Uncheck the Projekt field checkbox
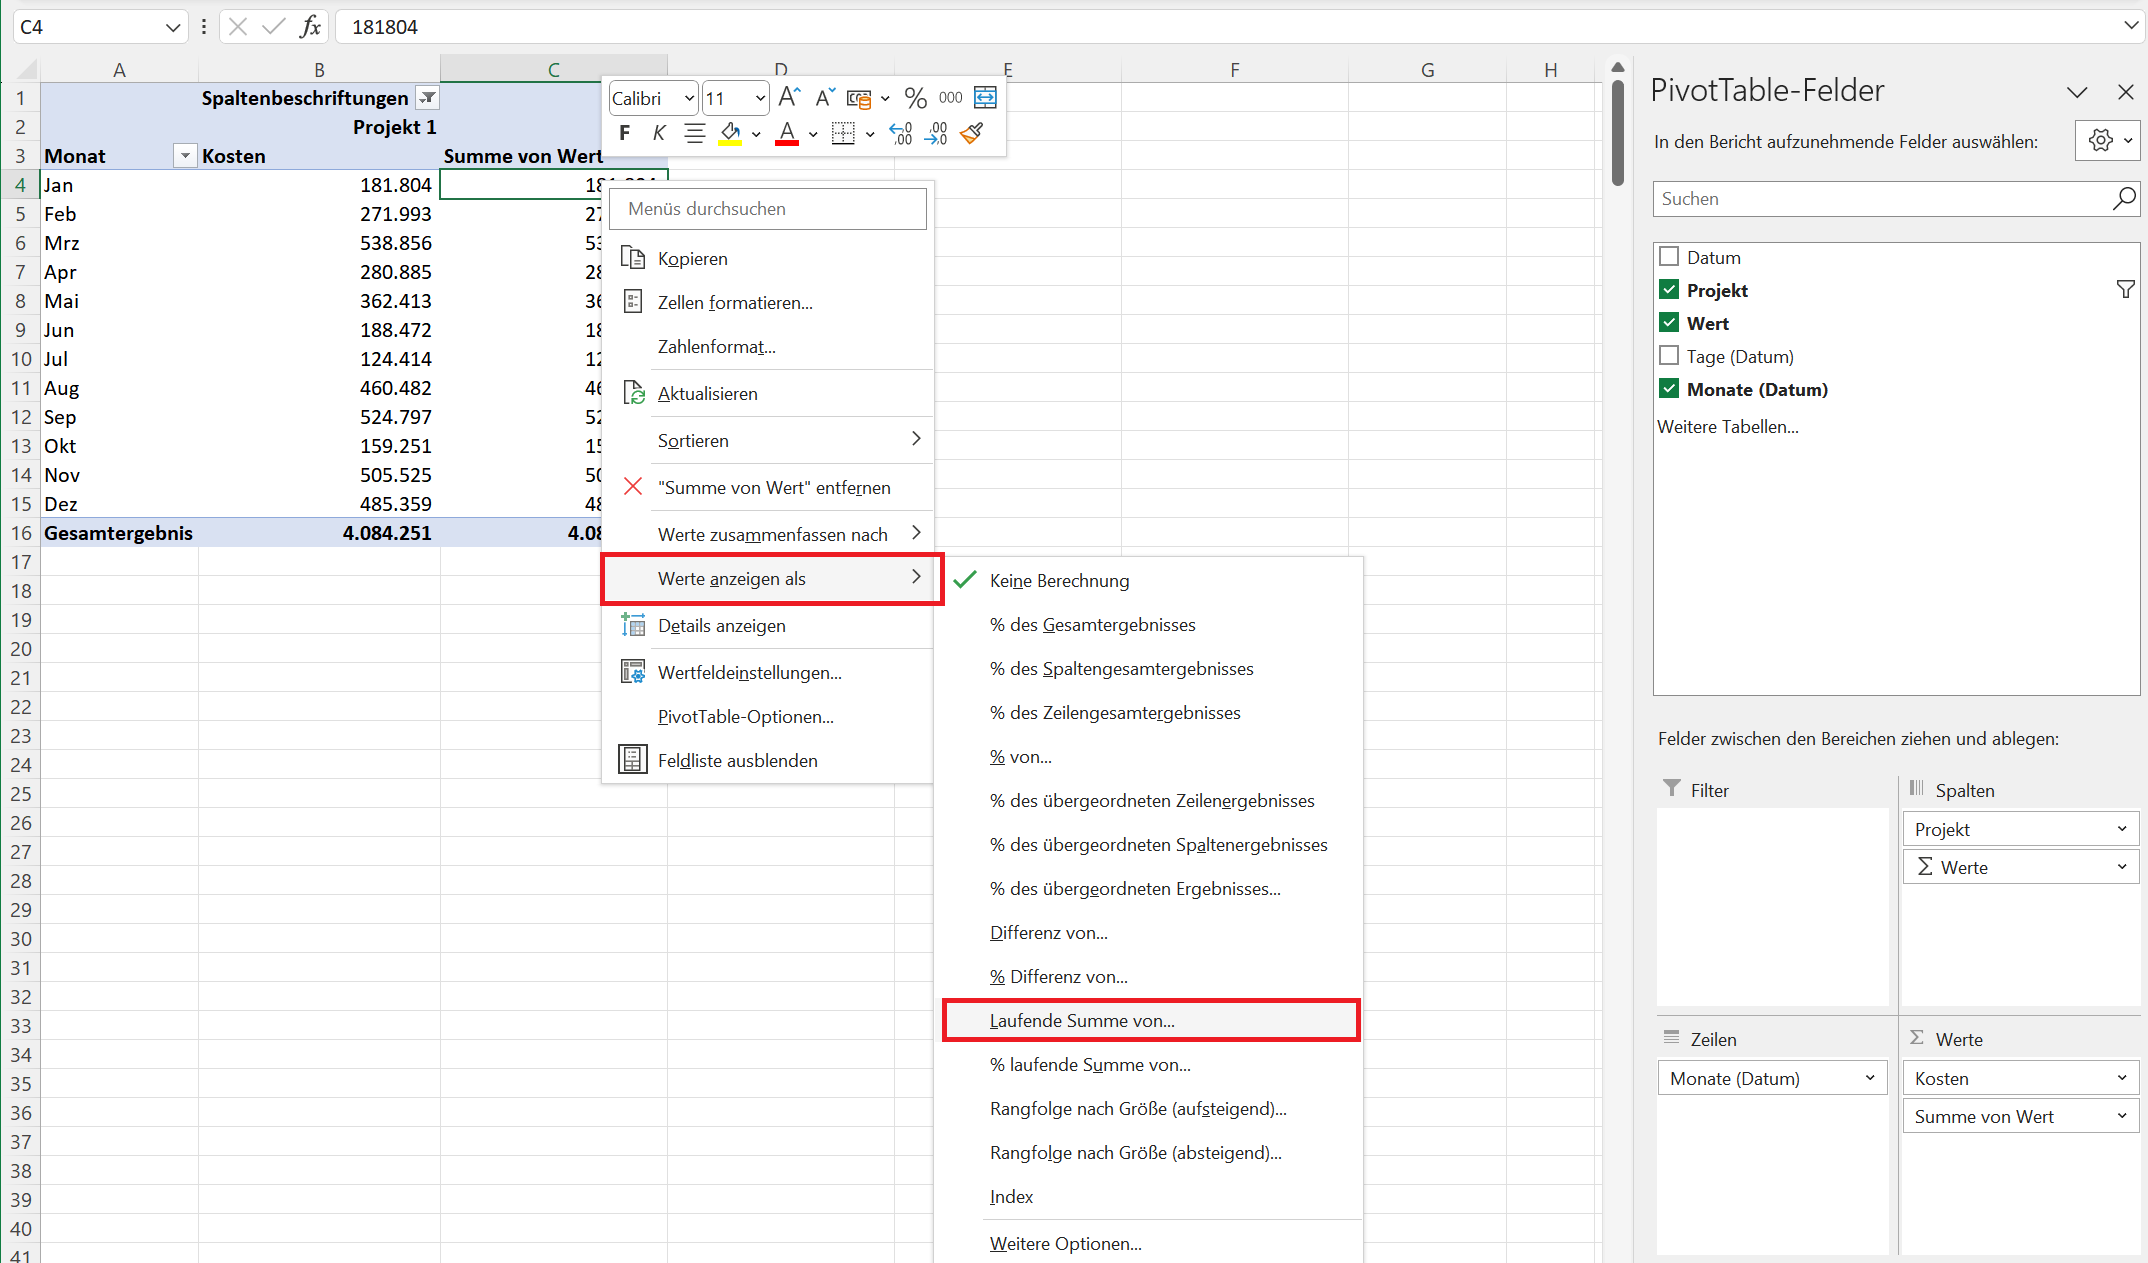2148x1263 pixels. click(1668, 289)
